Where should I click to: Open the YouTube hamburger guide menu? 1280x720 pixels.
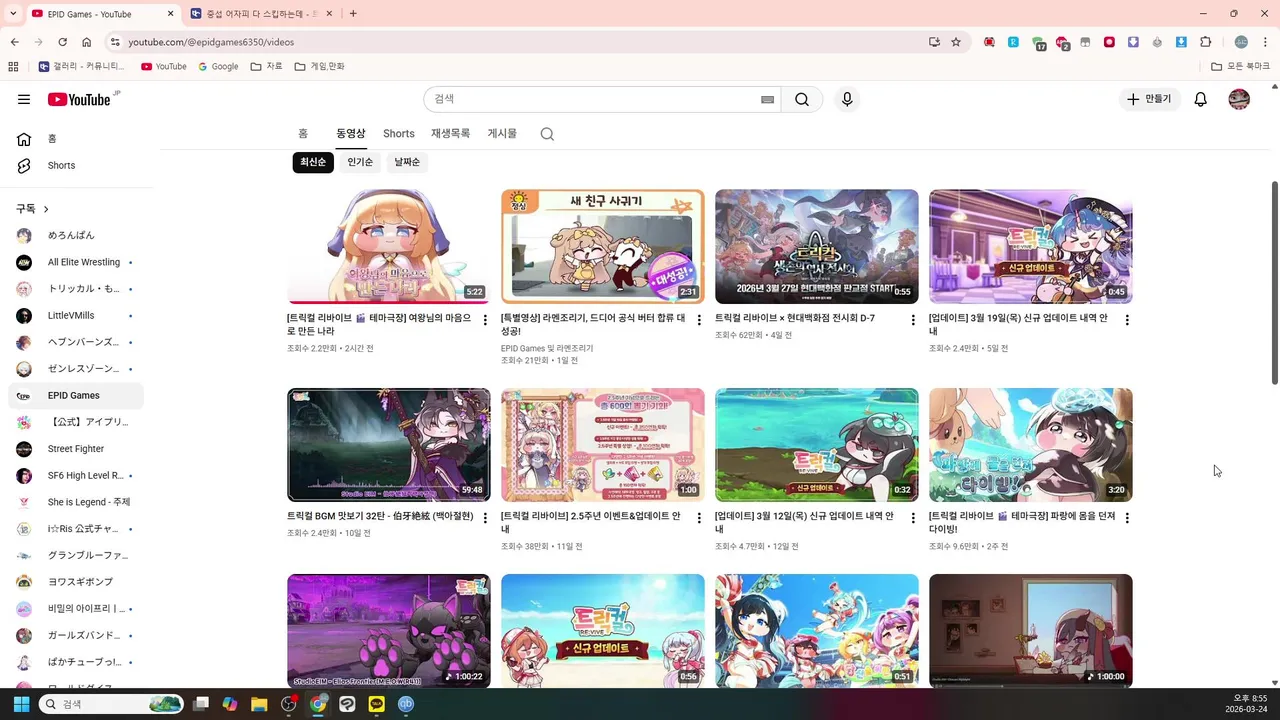(x=24, y=99)
